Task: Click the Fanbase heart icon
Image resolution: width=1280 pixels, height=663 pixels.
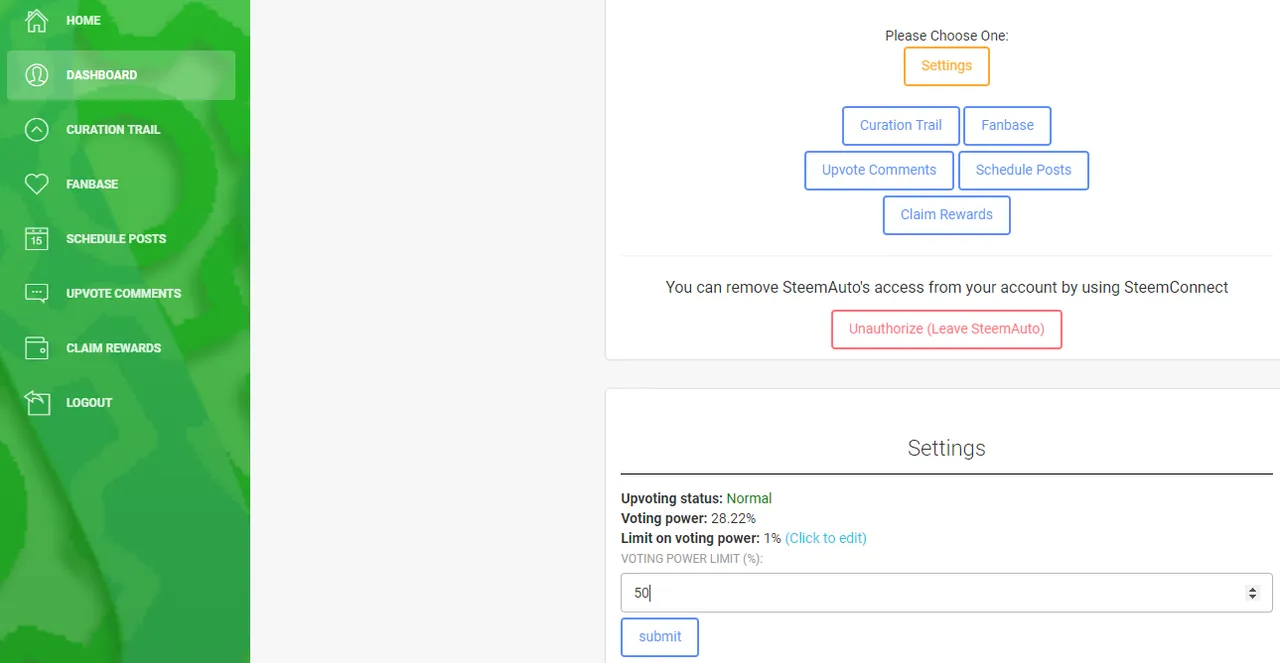Action: (x=36, y=184)
